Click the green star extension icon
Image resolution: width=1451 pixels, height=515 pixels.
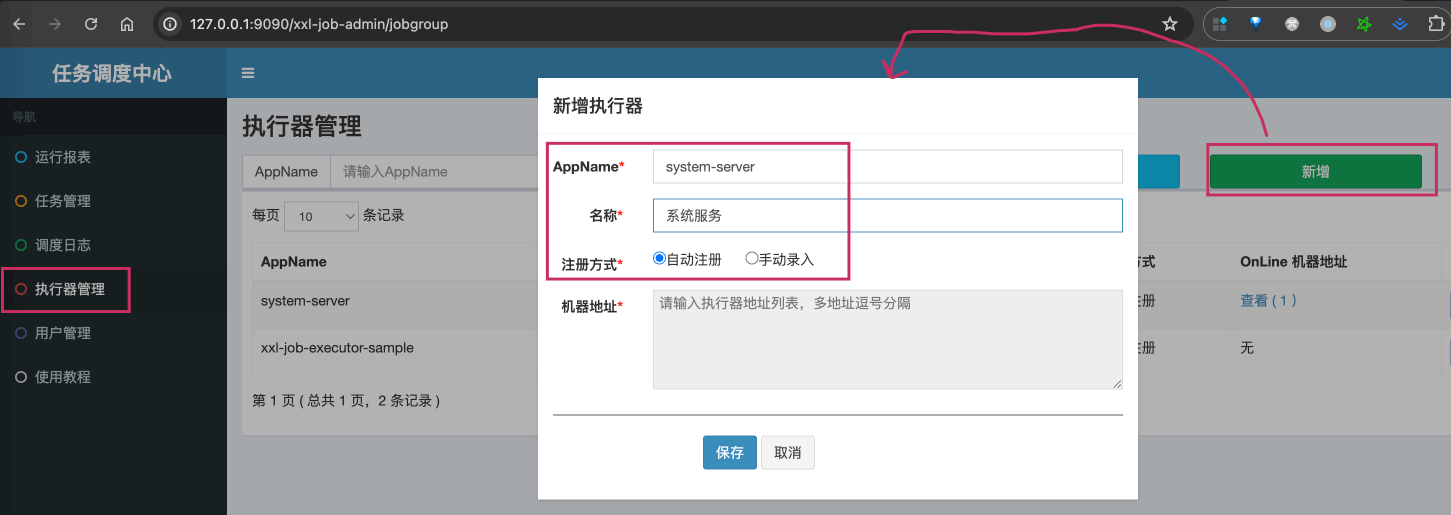click(1363, 24)
